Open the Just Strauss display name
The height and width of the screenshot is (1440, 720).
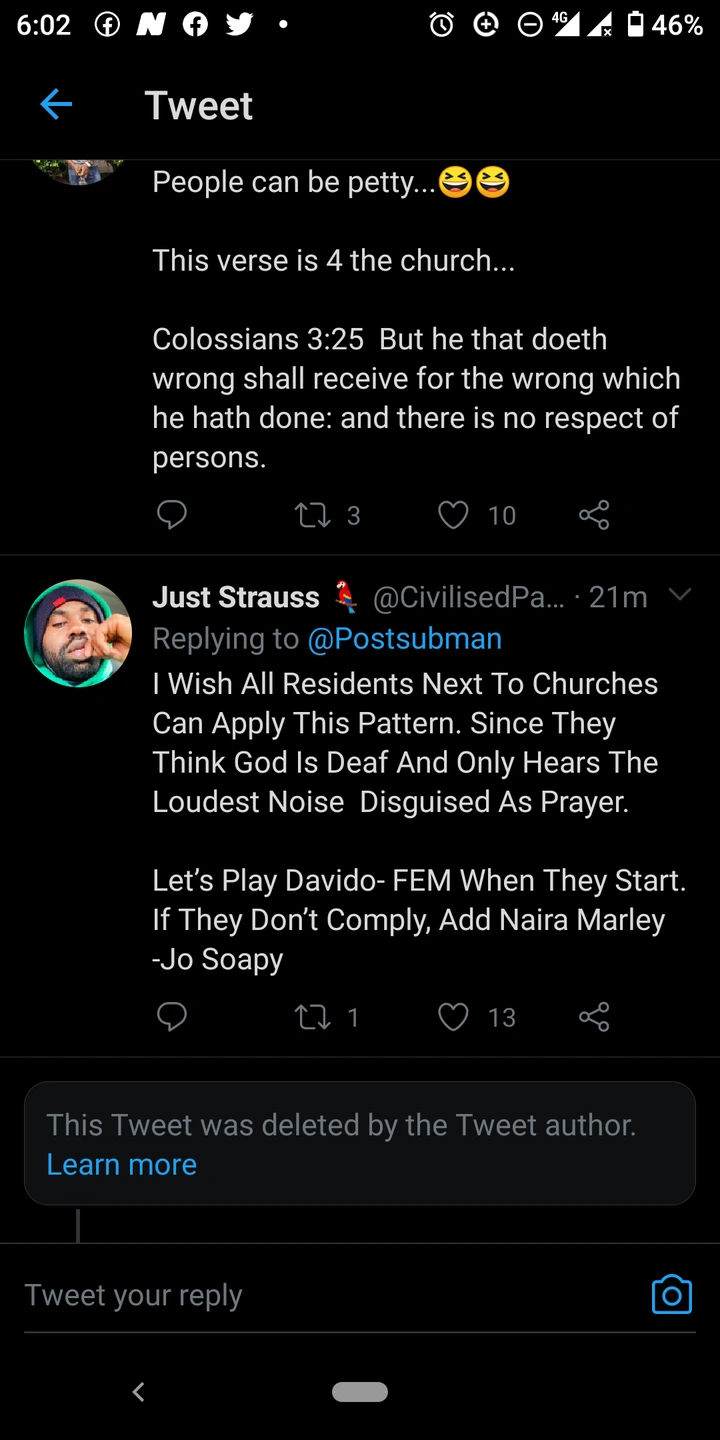tap(236, 597)
